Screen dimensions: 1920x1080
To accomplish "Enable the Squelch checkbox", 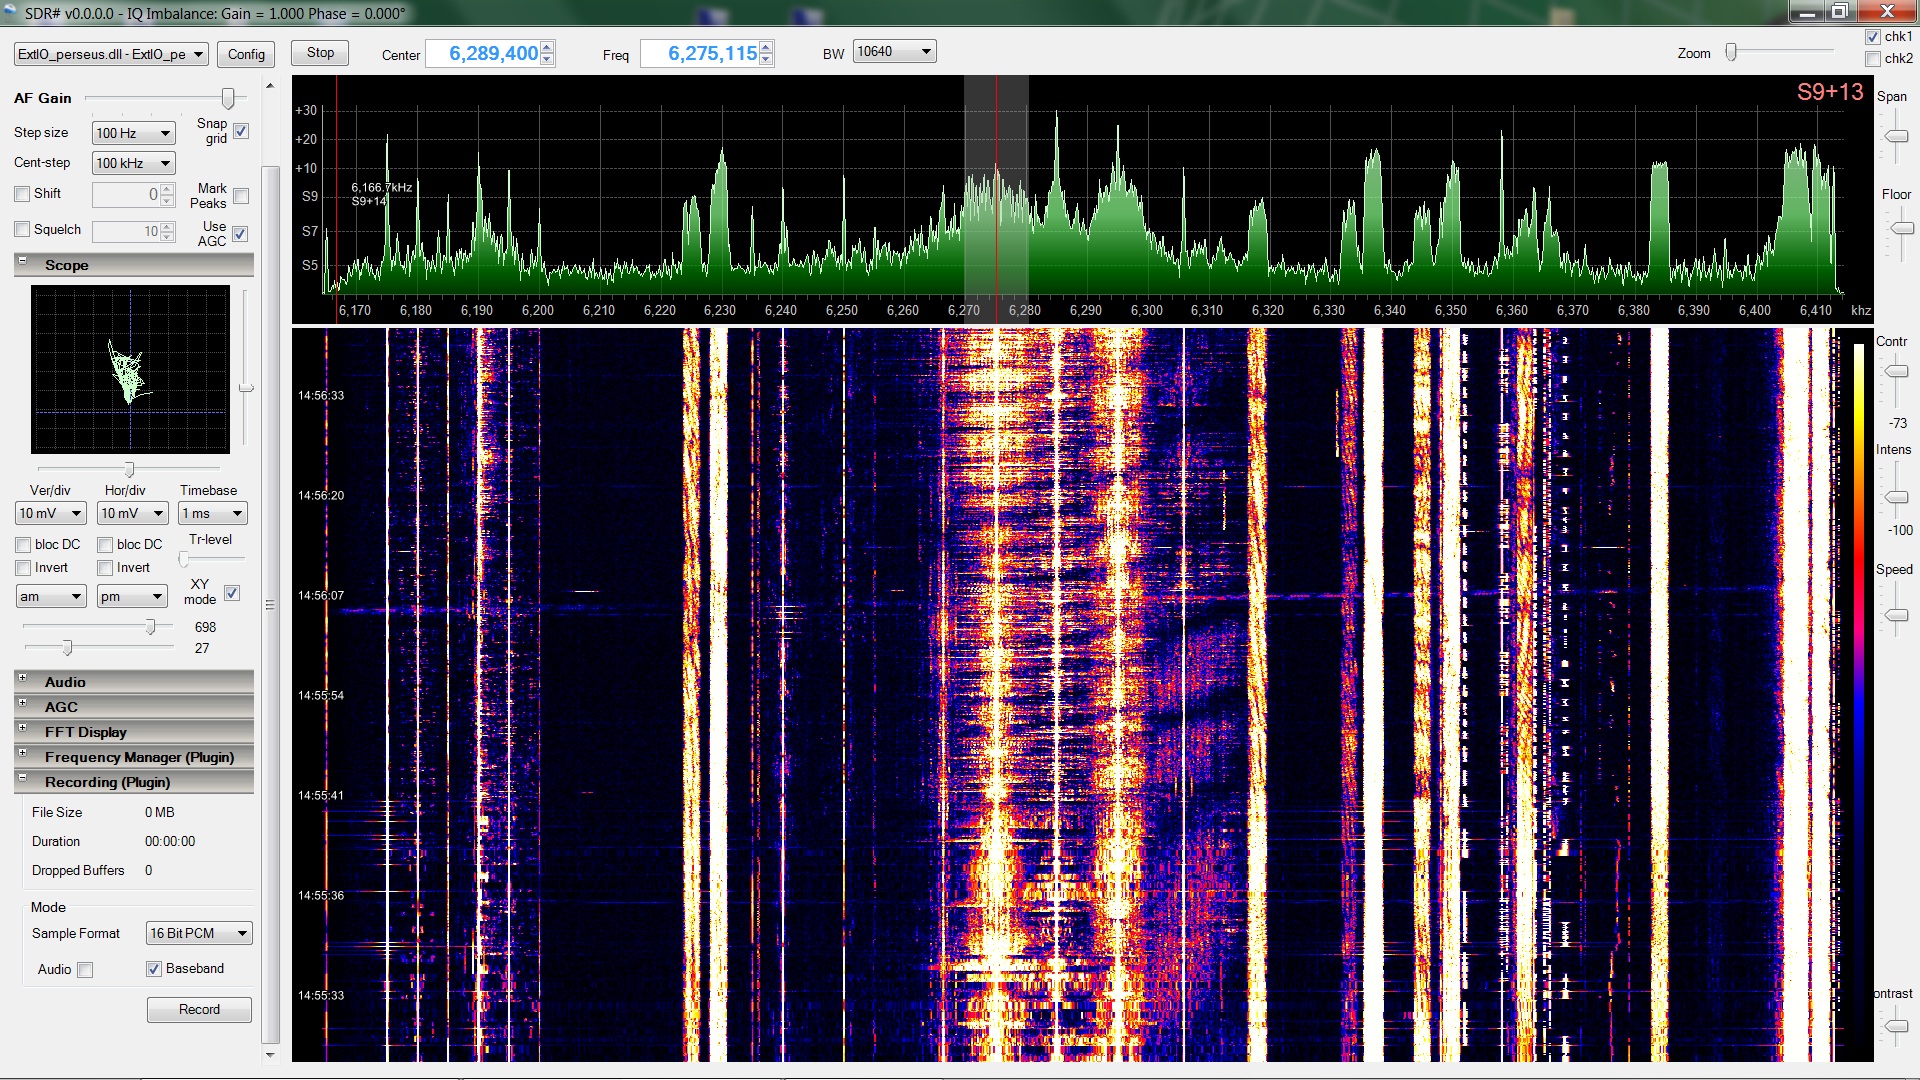I will click(x=22, y=229).
